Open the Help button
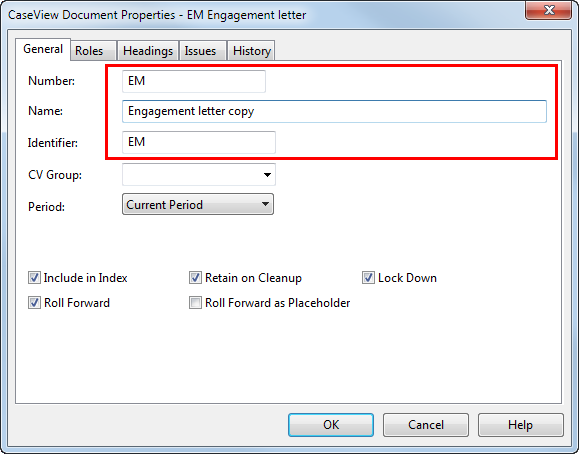The image size is (579, 454). tap(521, 425)
